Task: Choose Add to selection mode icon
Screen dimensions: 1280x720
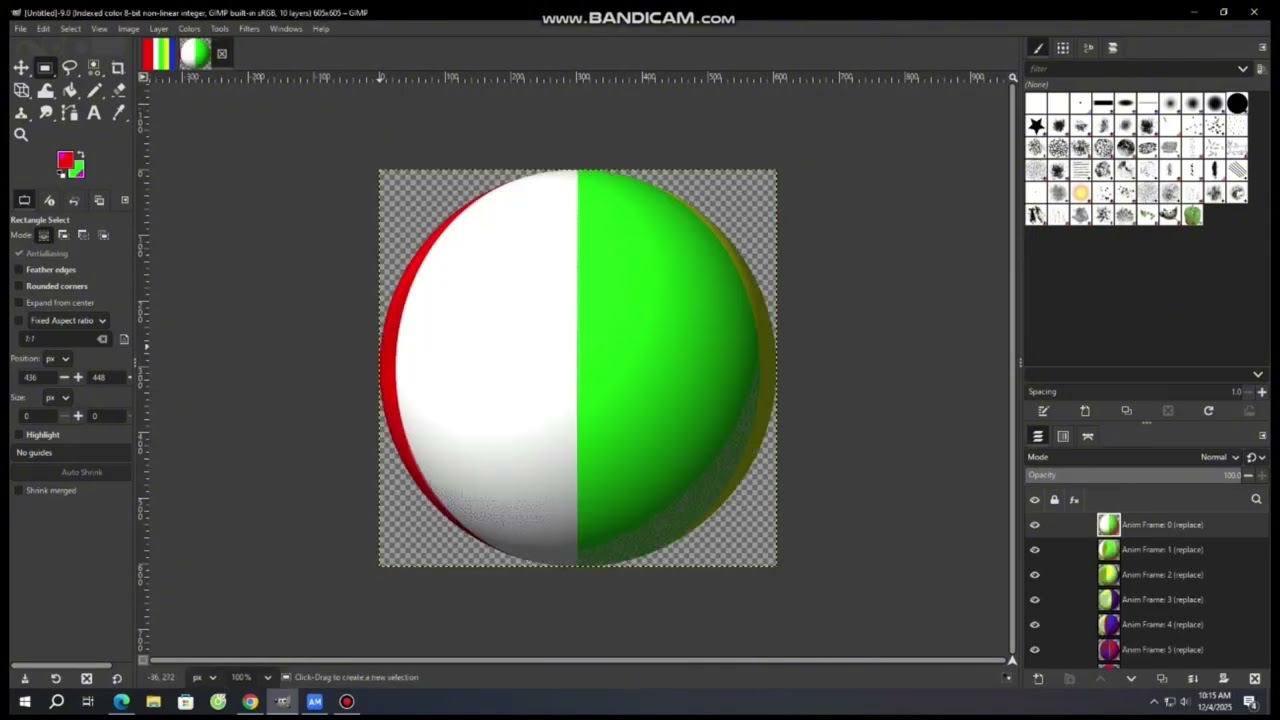Action: (x=63, y=235)
